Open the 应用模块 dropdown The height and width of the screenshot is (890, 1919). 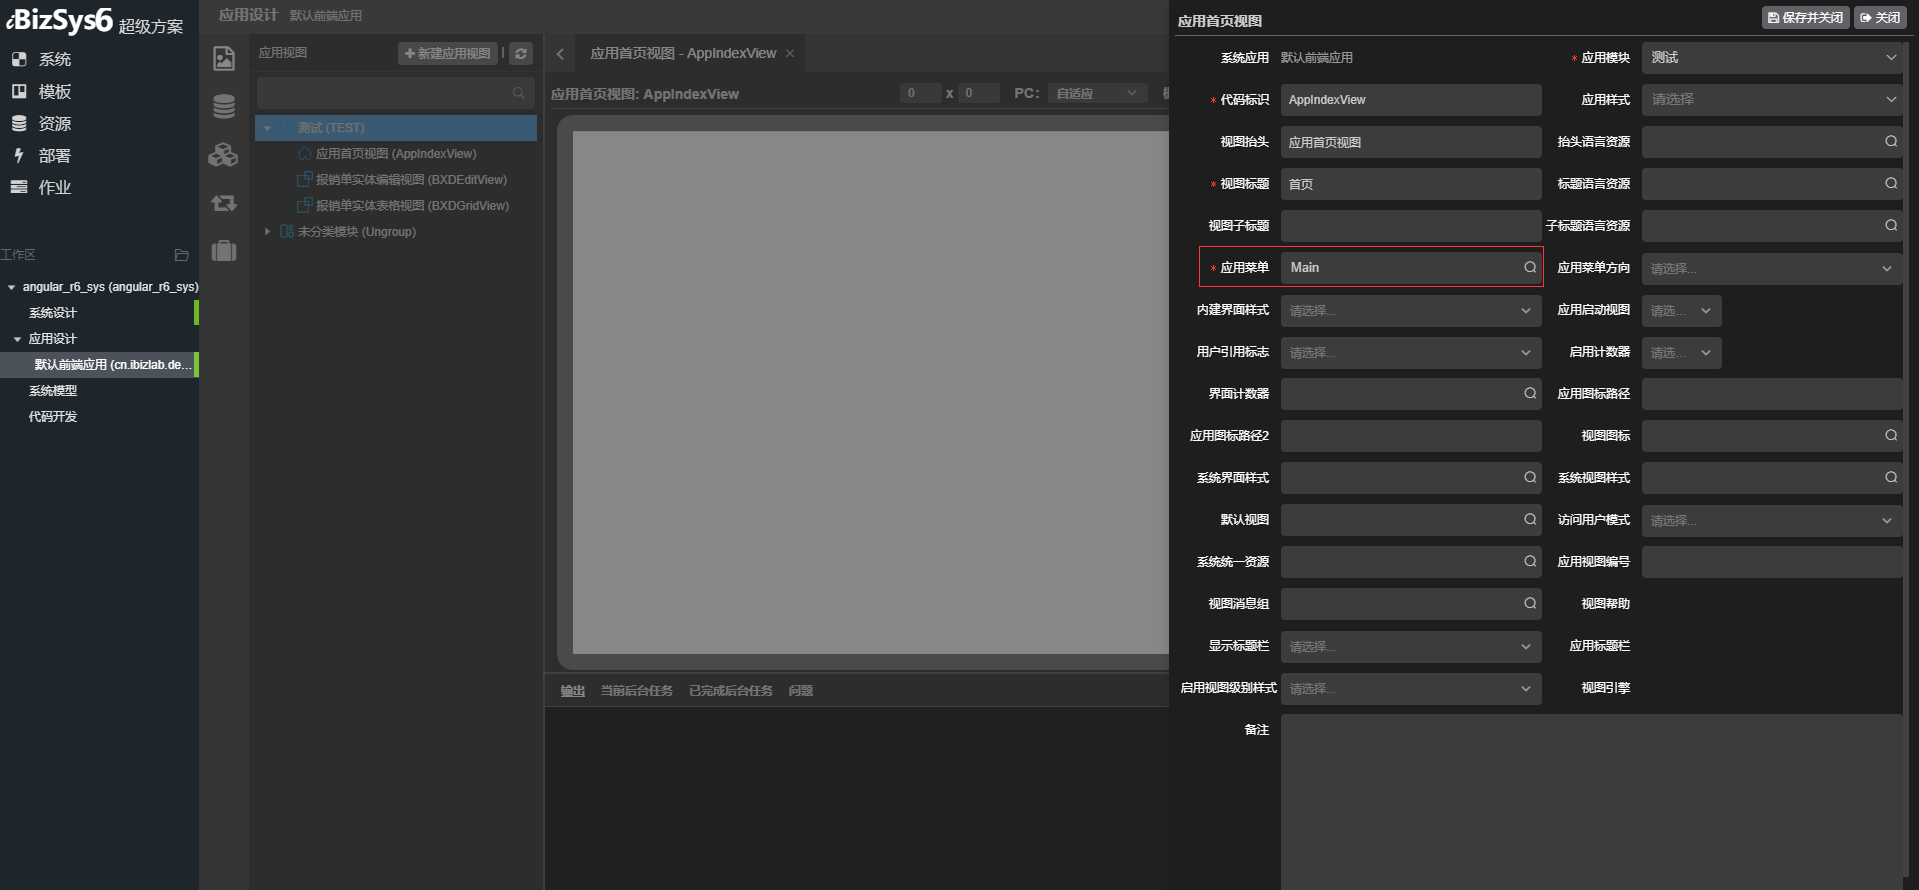pos(1772,58)
